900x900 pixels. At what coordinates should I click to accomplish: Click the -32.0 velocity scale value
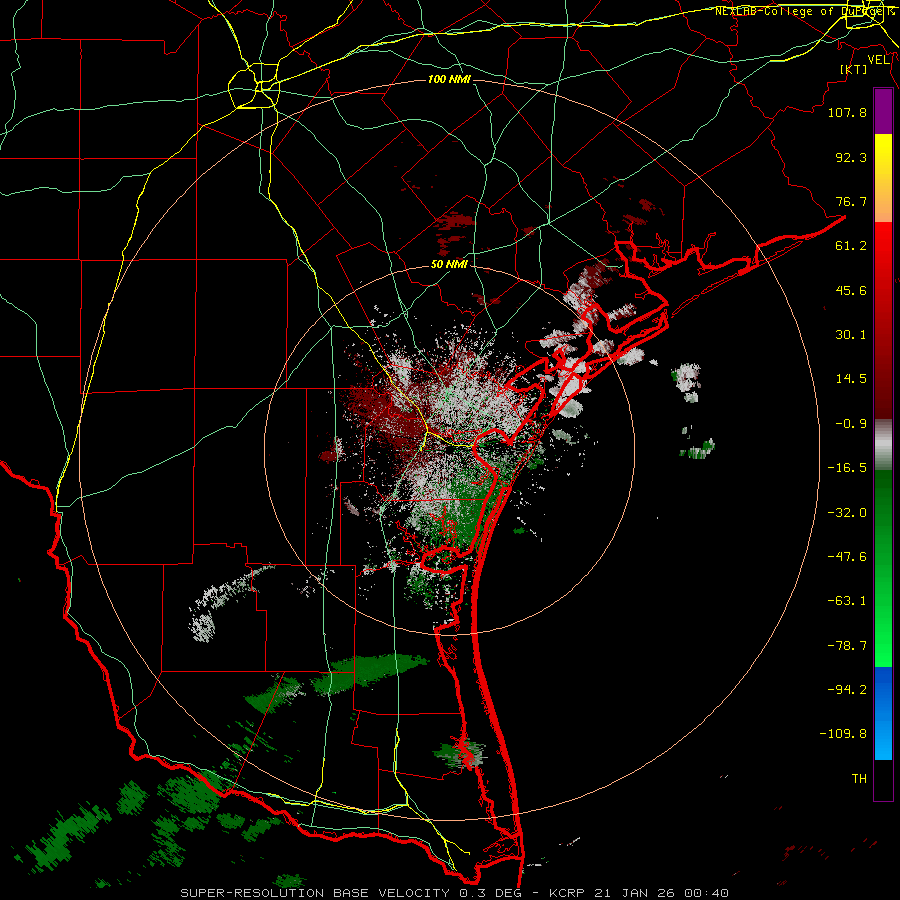tap(847, 513)
